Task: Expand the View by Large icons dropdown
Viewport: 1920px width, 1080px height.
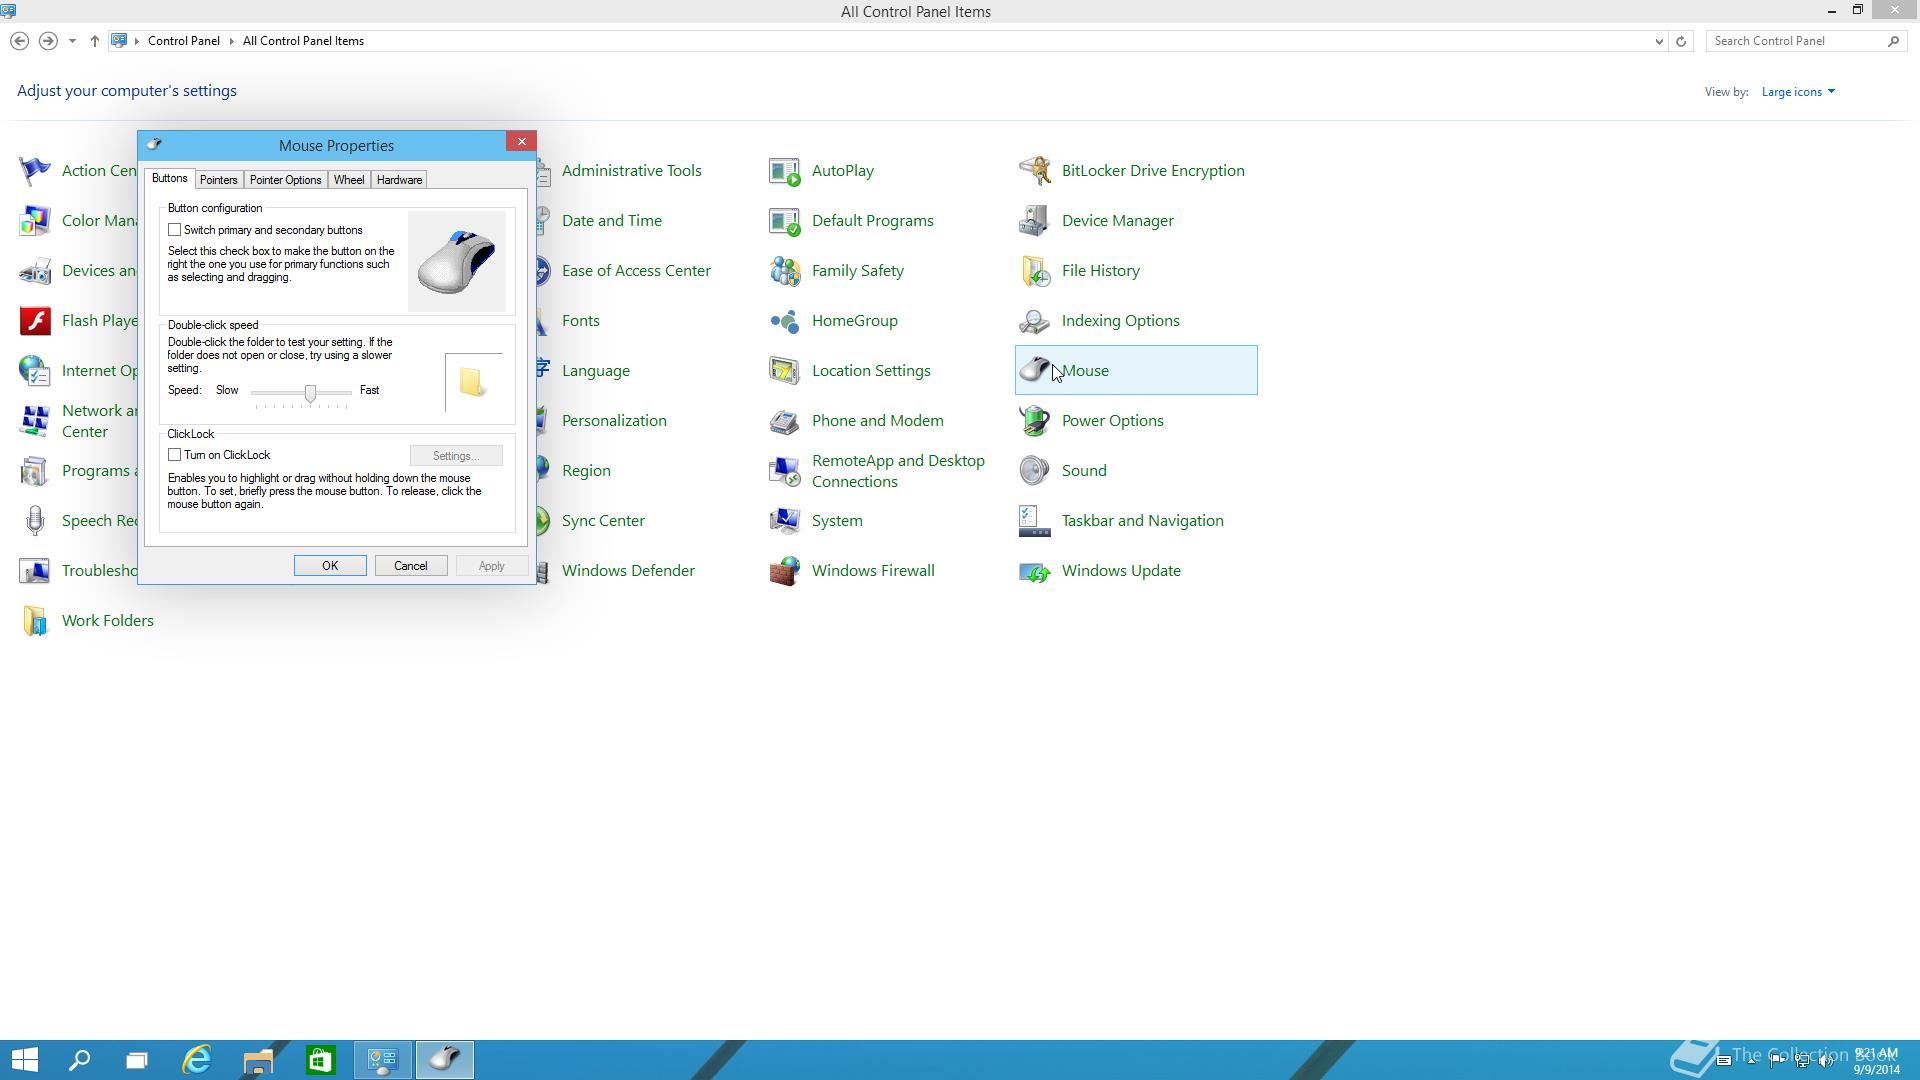Action: [x=1798, y=92]
